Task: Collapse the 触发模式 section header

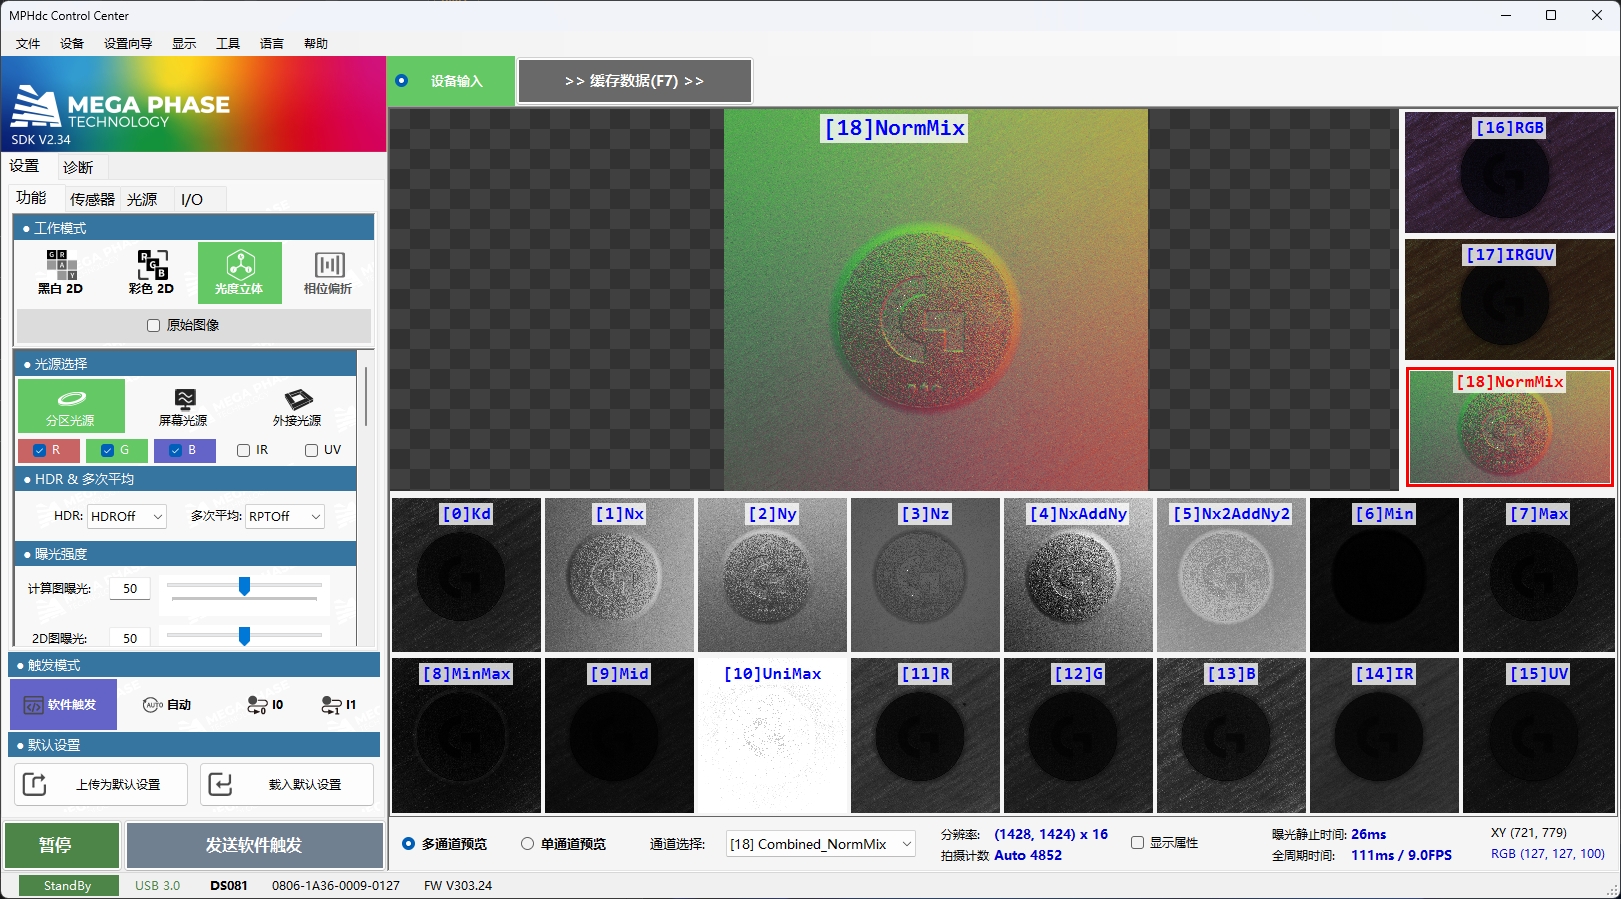Action: coord(195,665)
